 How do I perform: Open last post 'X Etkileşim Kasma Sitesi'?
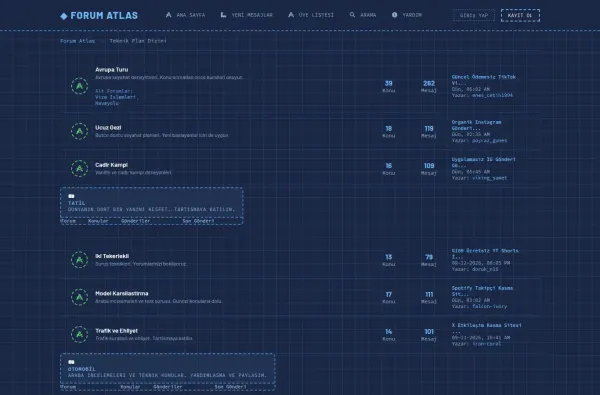pyautogui.click(x=487, y=328)
